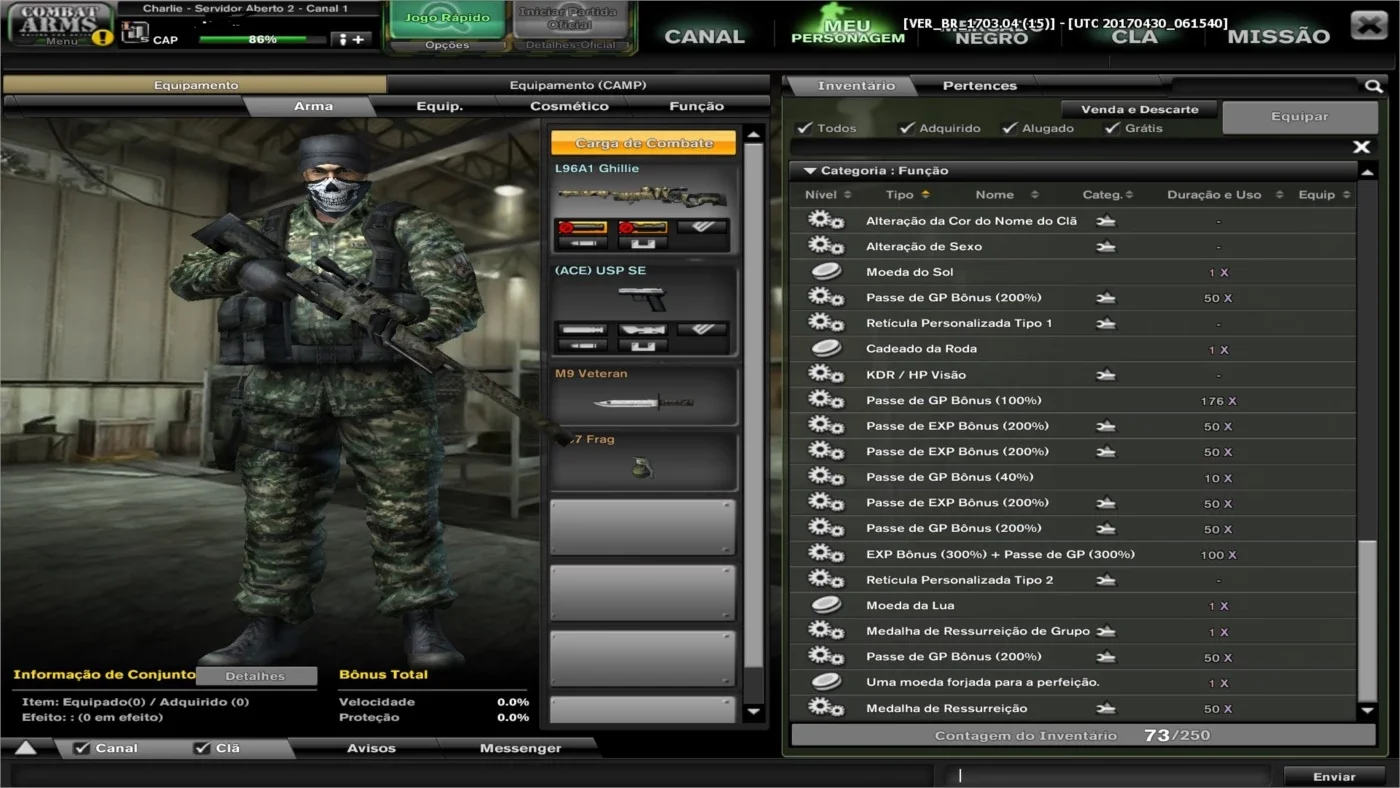
Task: Toggle the Adquirido filter checkbox
Action: (x=906, y=128)
